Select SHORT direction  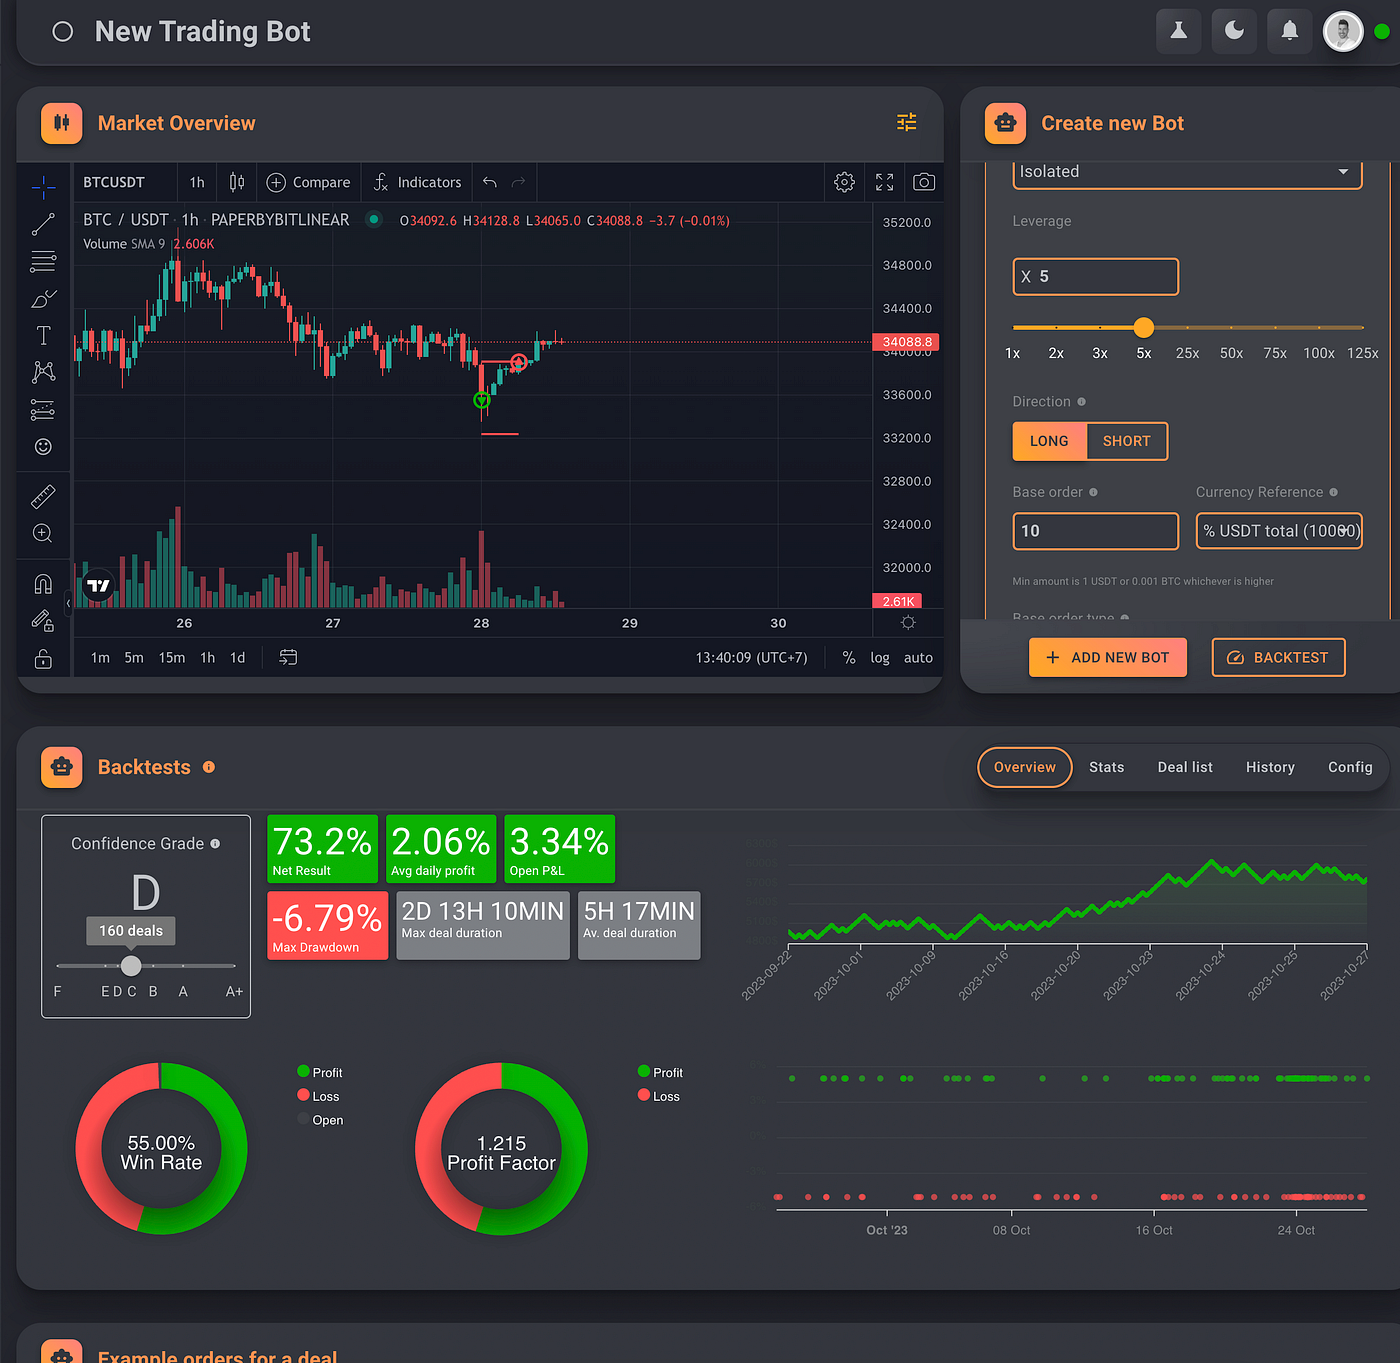1127,441
